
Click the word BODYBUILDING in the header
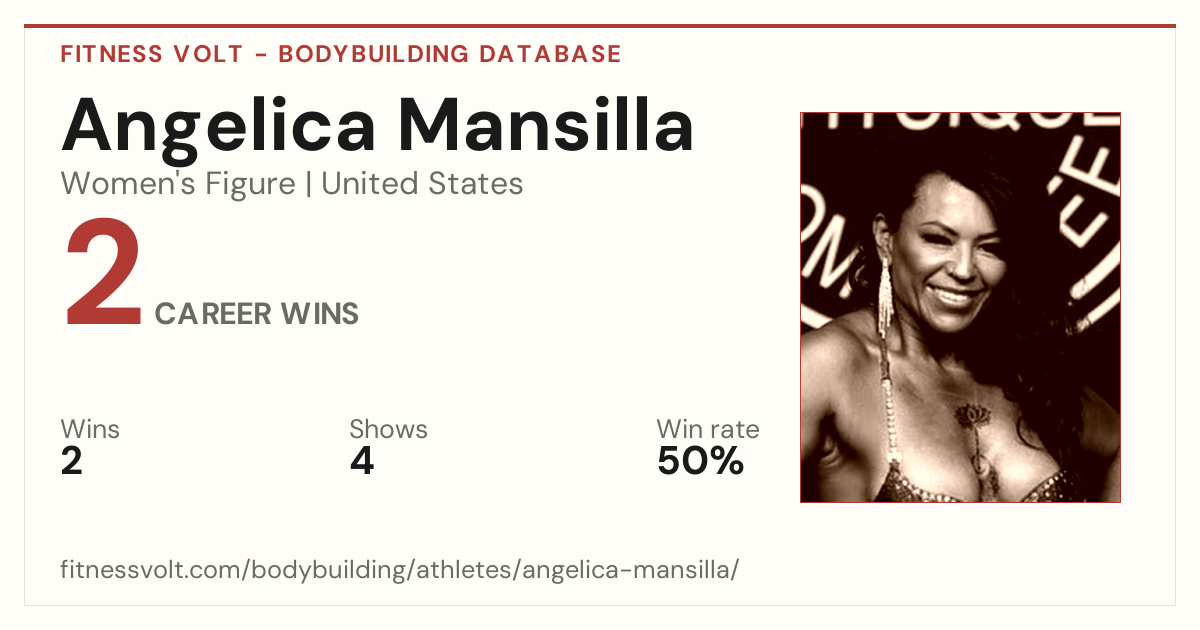click(389, 54)
